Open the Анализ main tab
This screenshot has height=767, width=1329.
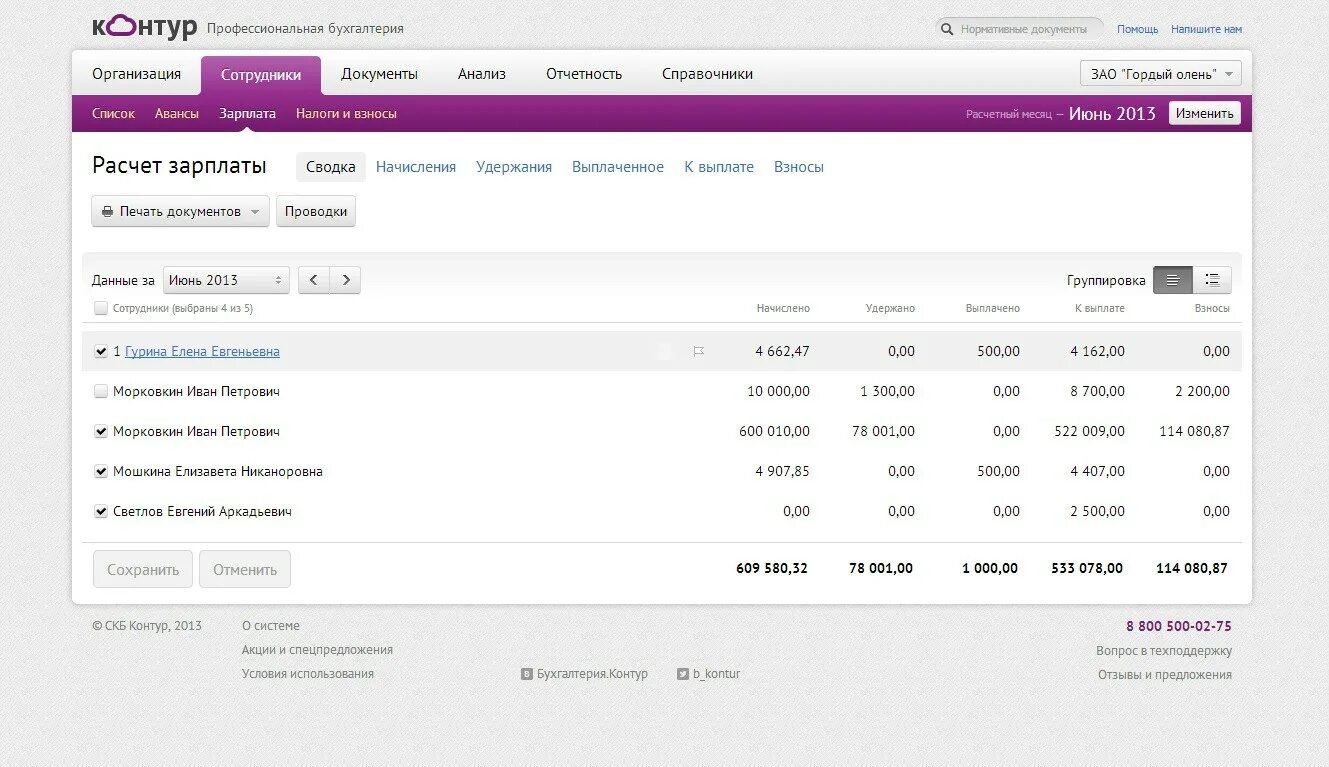click(x=482, y=74)
